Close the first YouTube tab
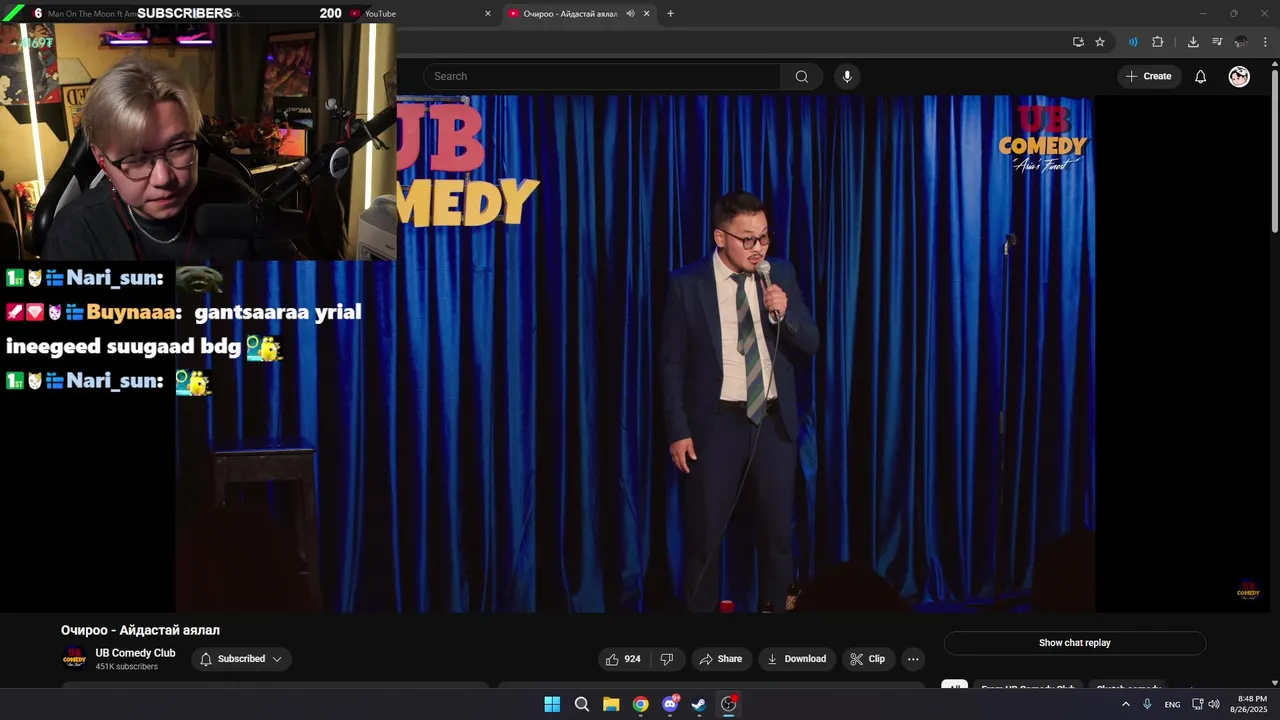Screen dimensions: 1280x720 click(488, 14)
